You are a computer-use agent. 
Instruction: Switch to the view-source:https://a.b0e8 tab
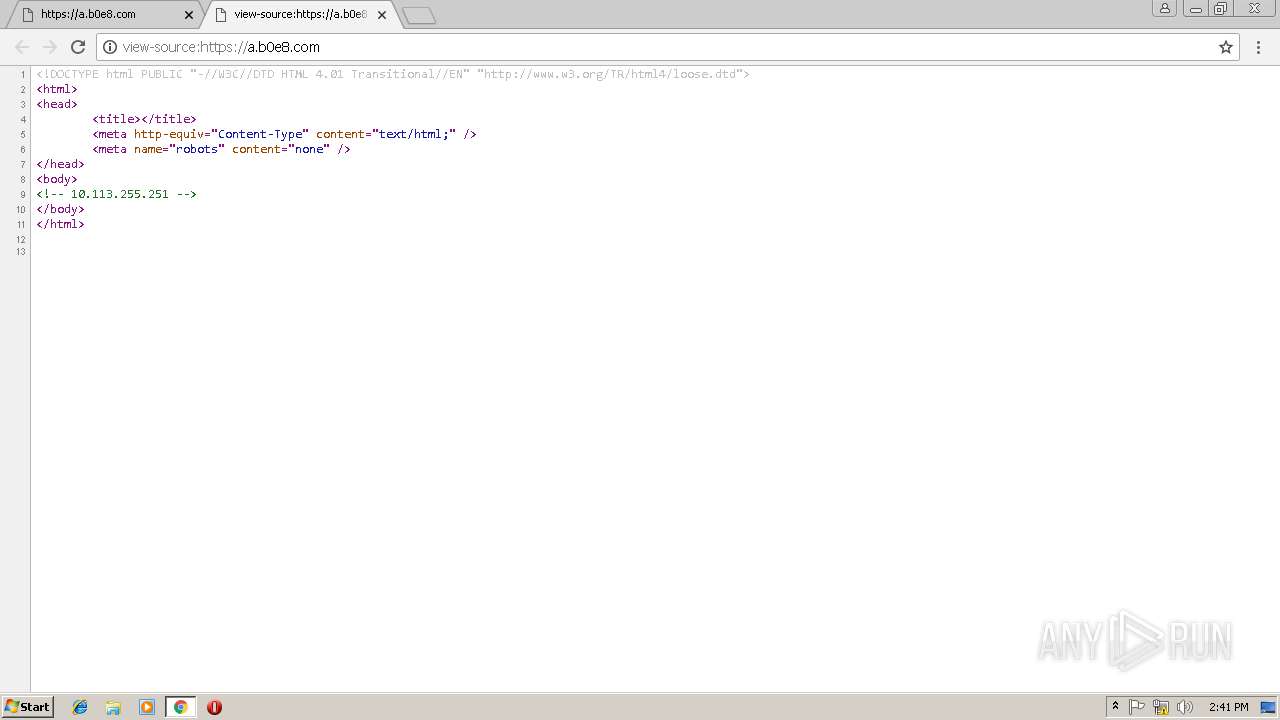pos(297,15)
